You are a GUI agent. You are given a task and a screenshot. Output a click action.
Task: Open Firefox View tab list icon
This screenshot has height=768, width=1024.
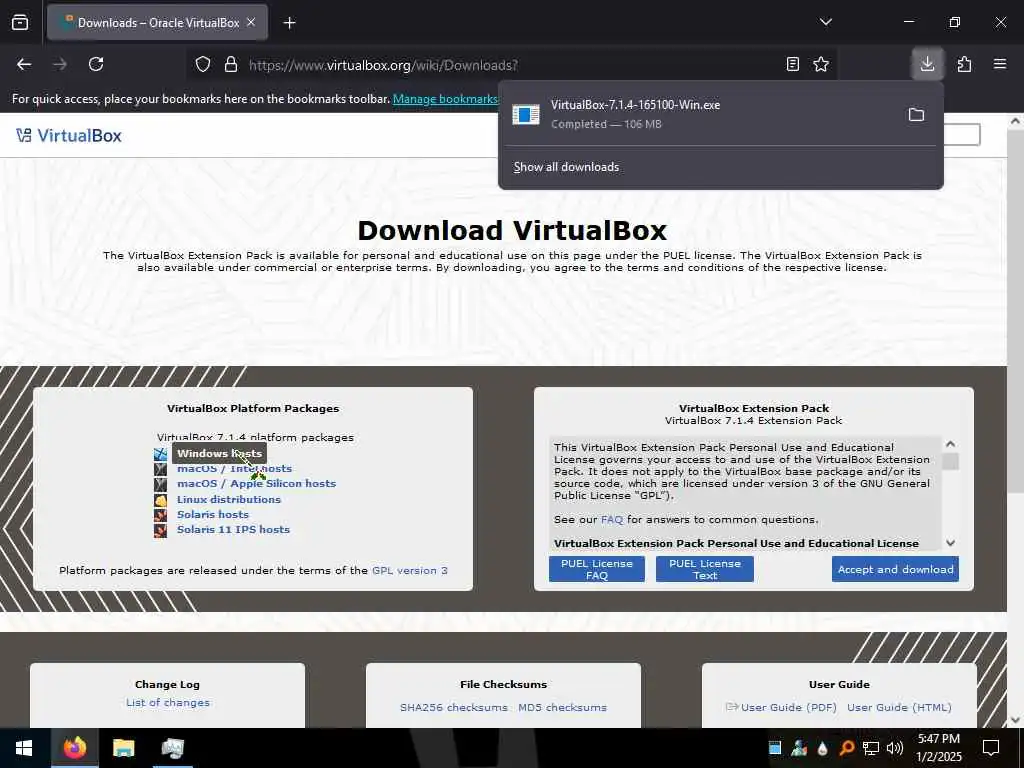(20, 22)
